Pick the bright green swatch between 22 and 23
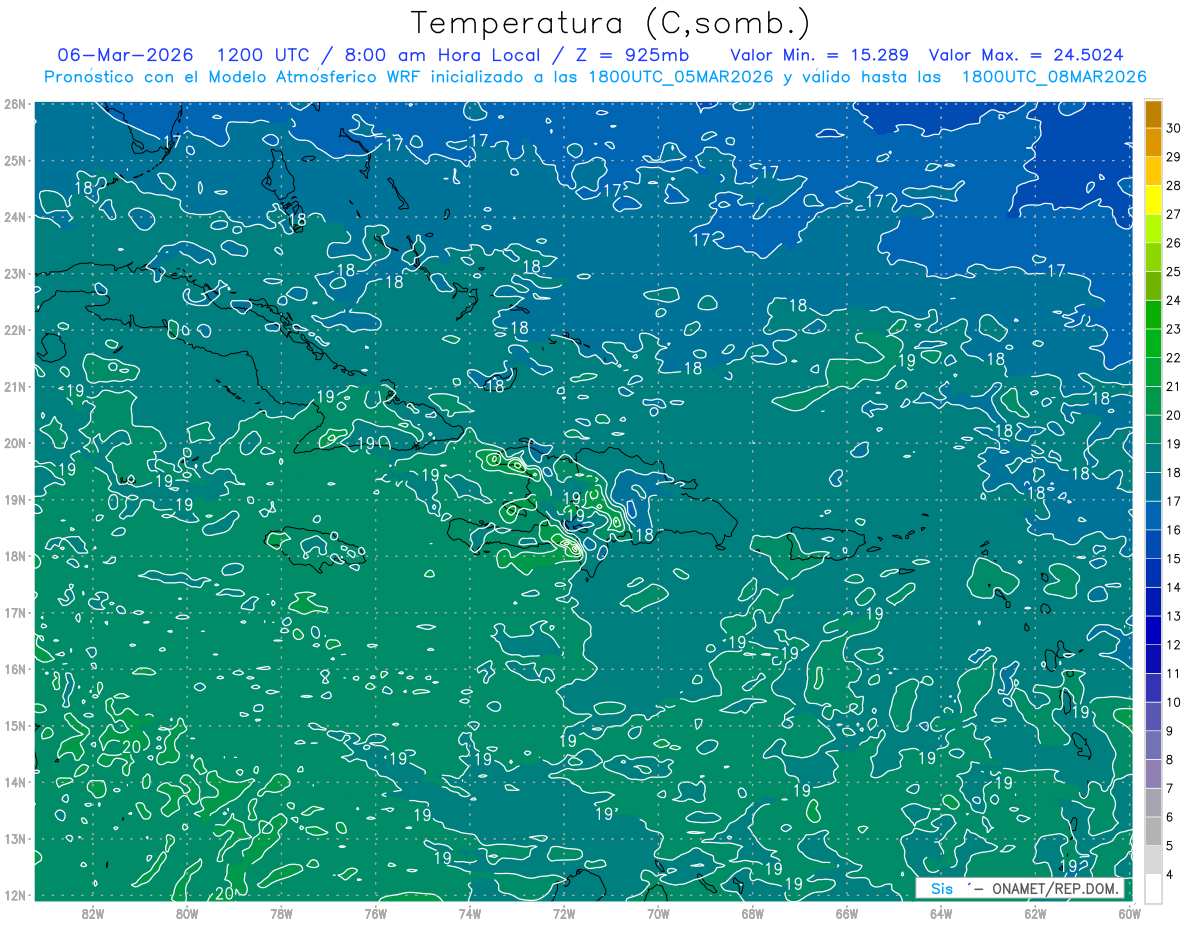 1153,344
